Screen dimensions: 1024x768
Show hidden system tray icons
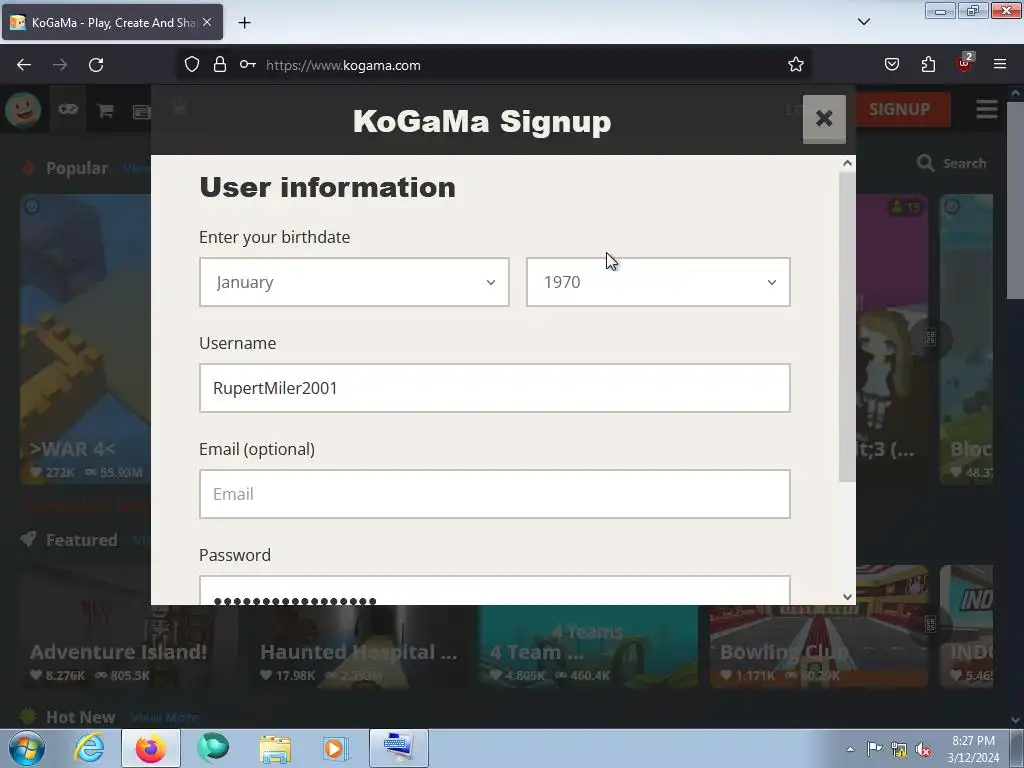pyautogui.click(x=850, y=749)
